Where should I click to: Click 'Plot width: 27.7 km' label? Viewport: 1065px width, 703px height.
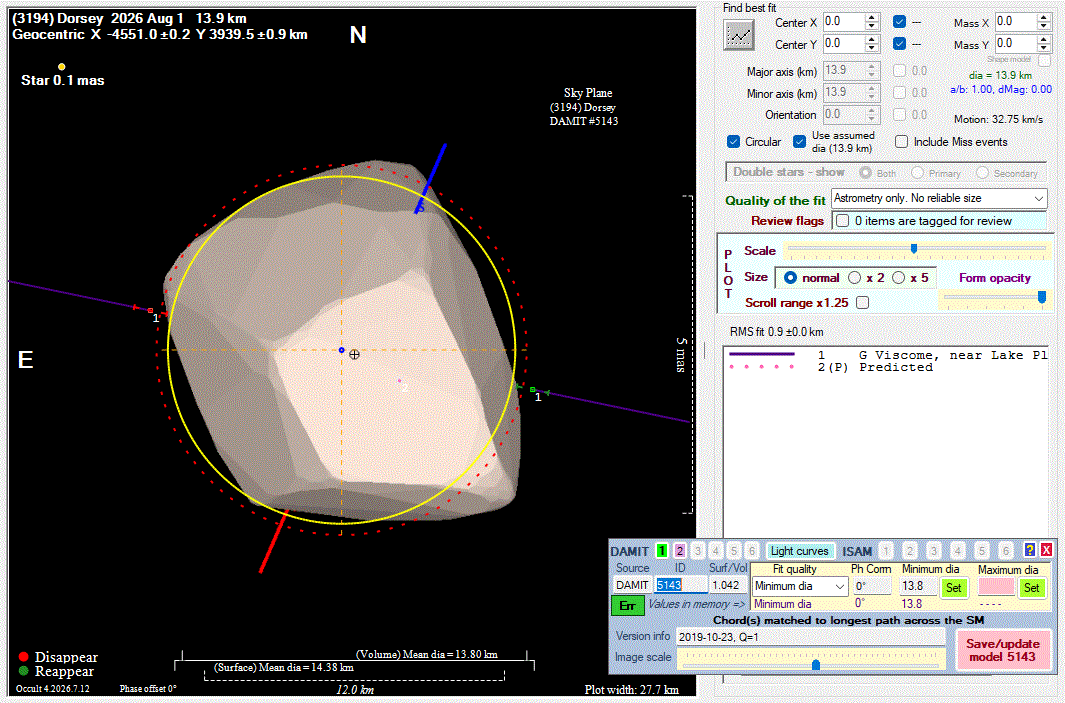point(632,689)
